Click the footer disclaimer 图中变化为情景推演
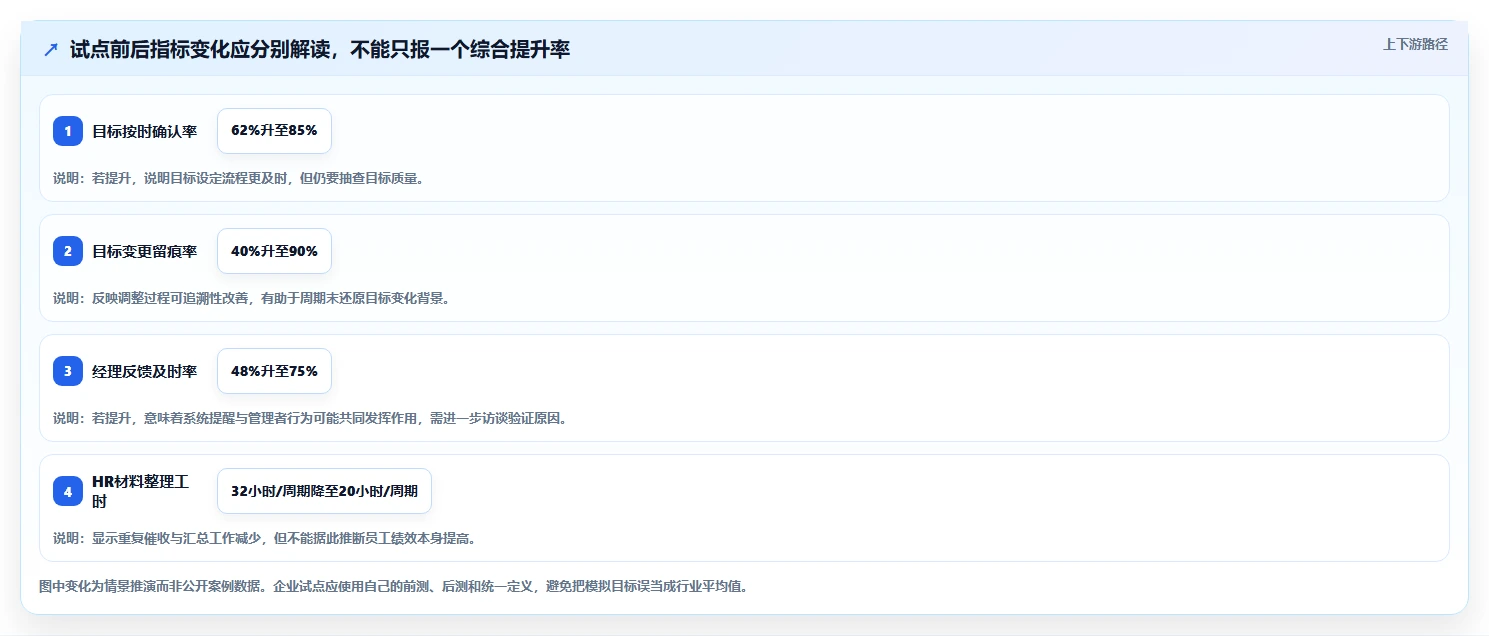This screenshot has height=636, width=1489. tap(393, 586)
